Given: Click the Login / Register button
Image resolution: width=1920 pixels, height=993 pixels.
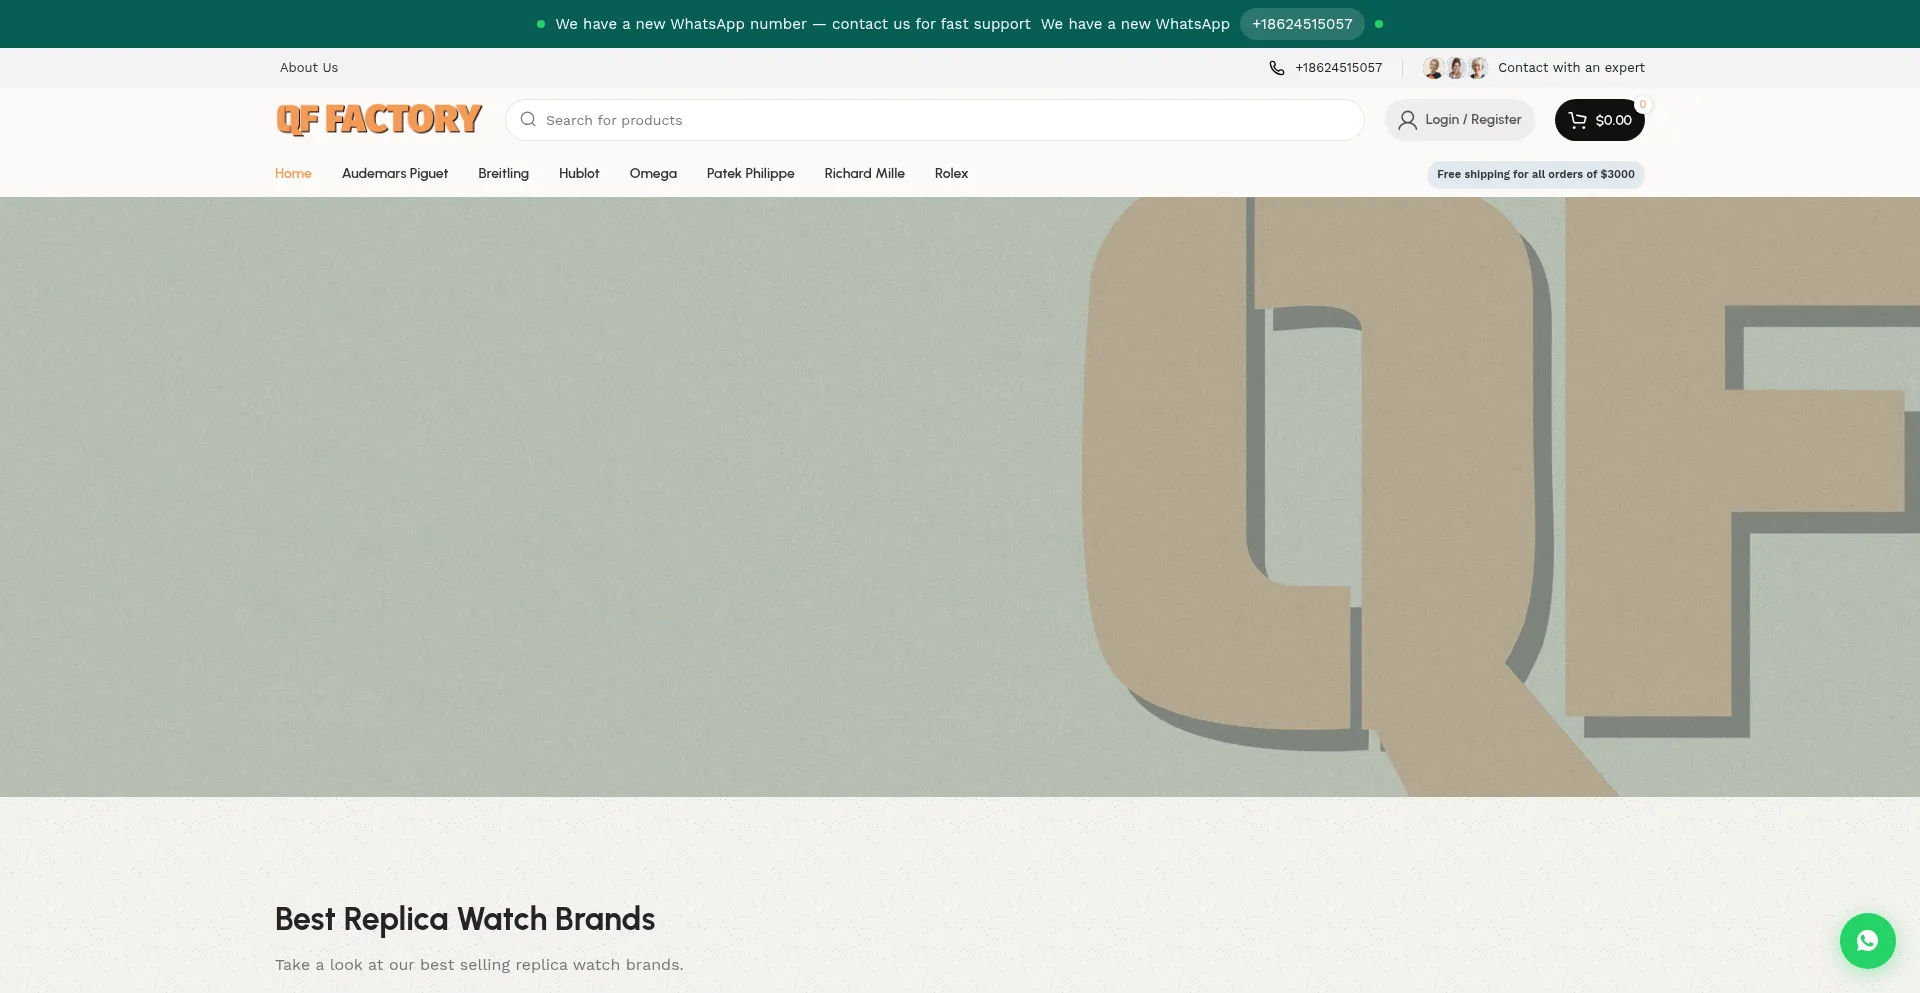Looking at the screenshot, I should (1460, 120).
